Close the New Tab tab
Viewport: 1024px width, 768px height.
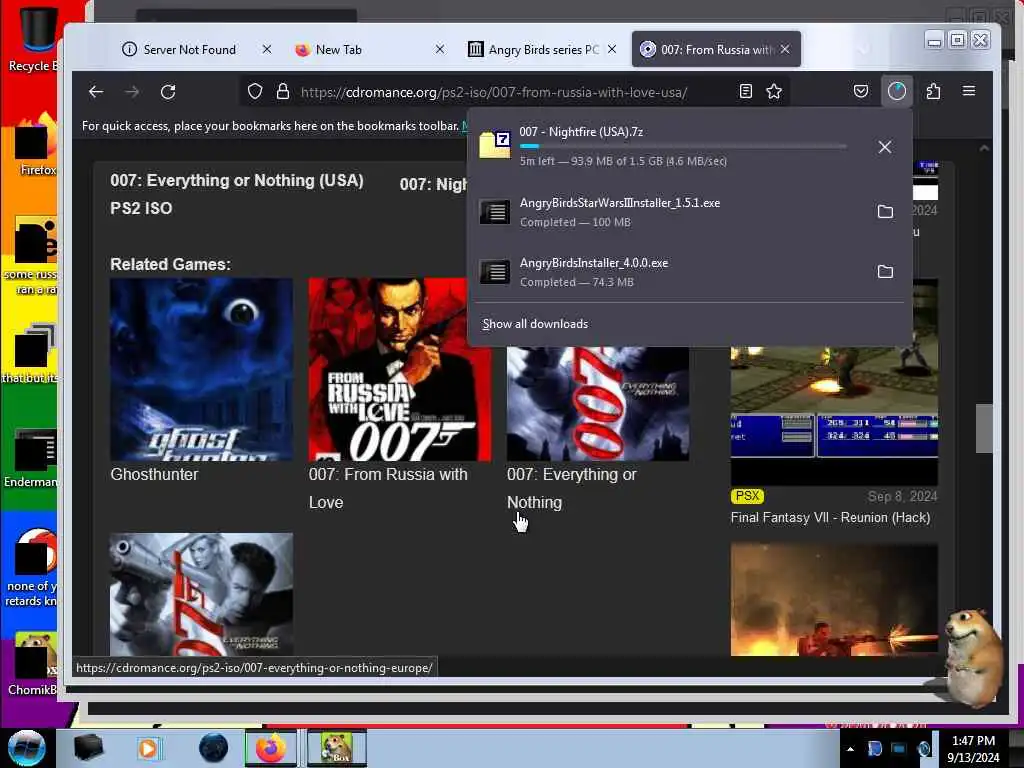pos(440,49)
